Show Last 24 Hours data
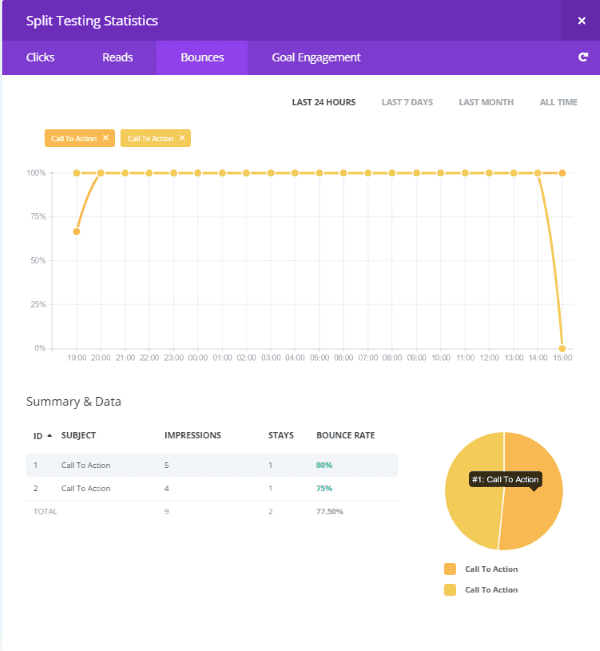Image resolution: width=600 pixels, height=651 pixels. click(x=323, y=102)
